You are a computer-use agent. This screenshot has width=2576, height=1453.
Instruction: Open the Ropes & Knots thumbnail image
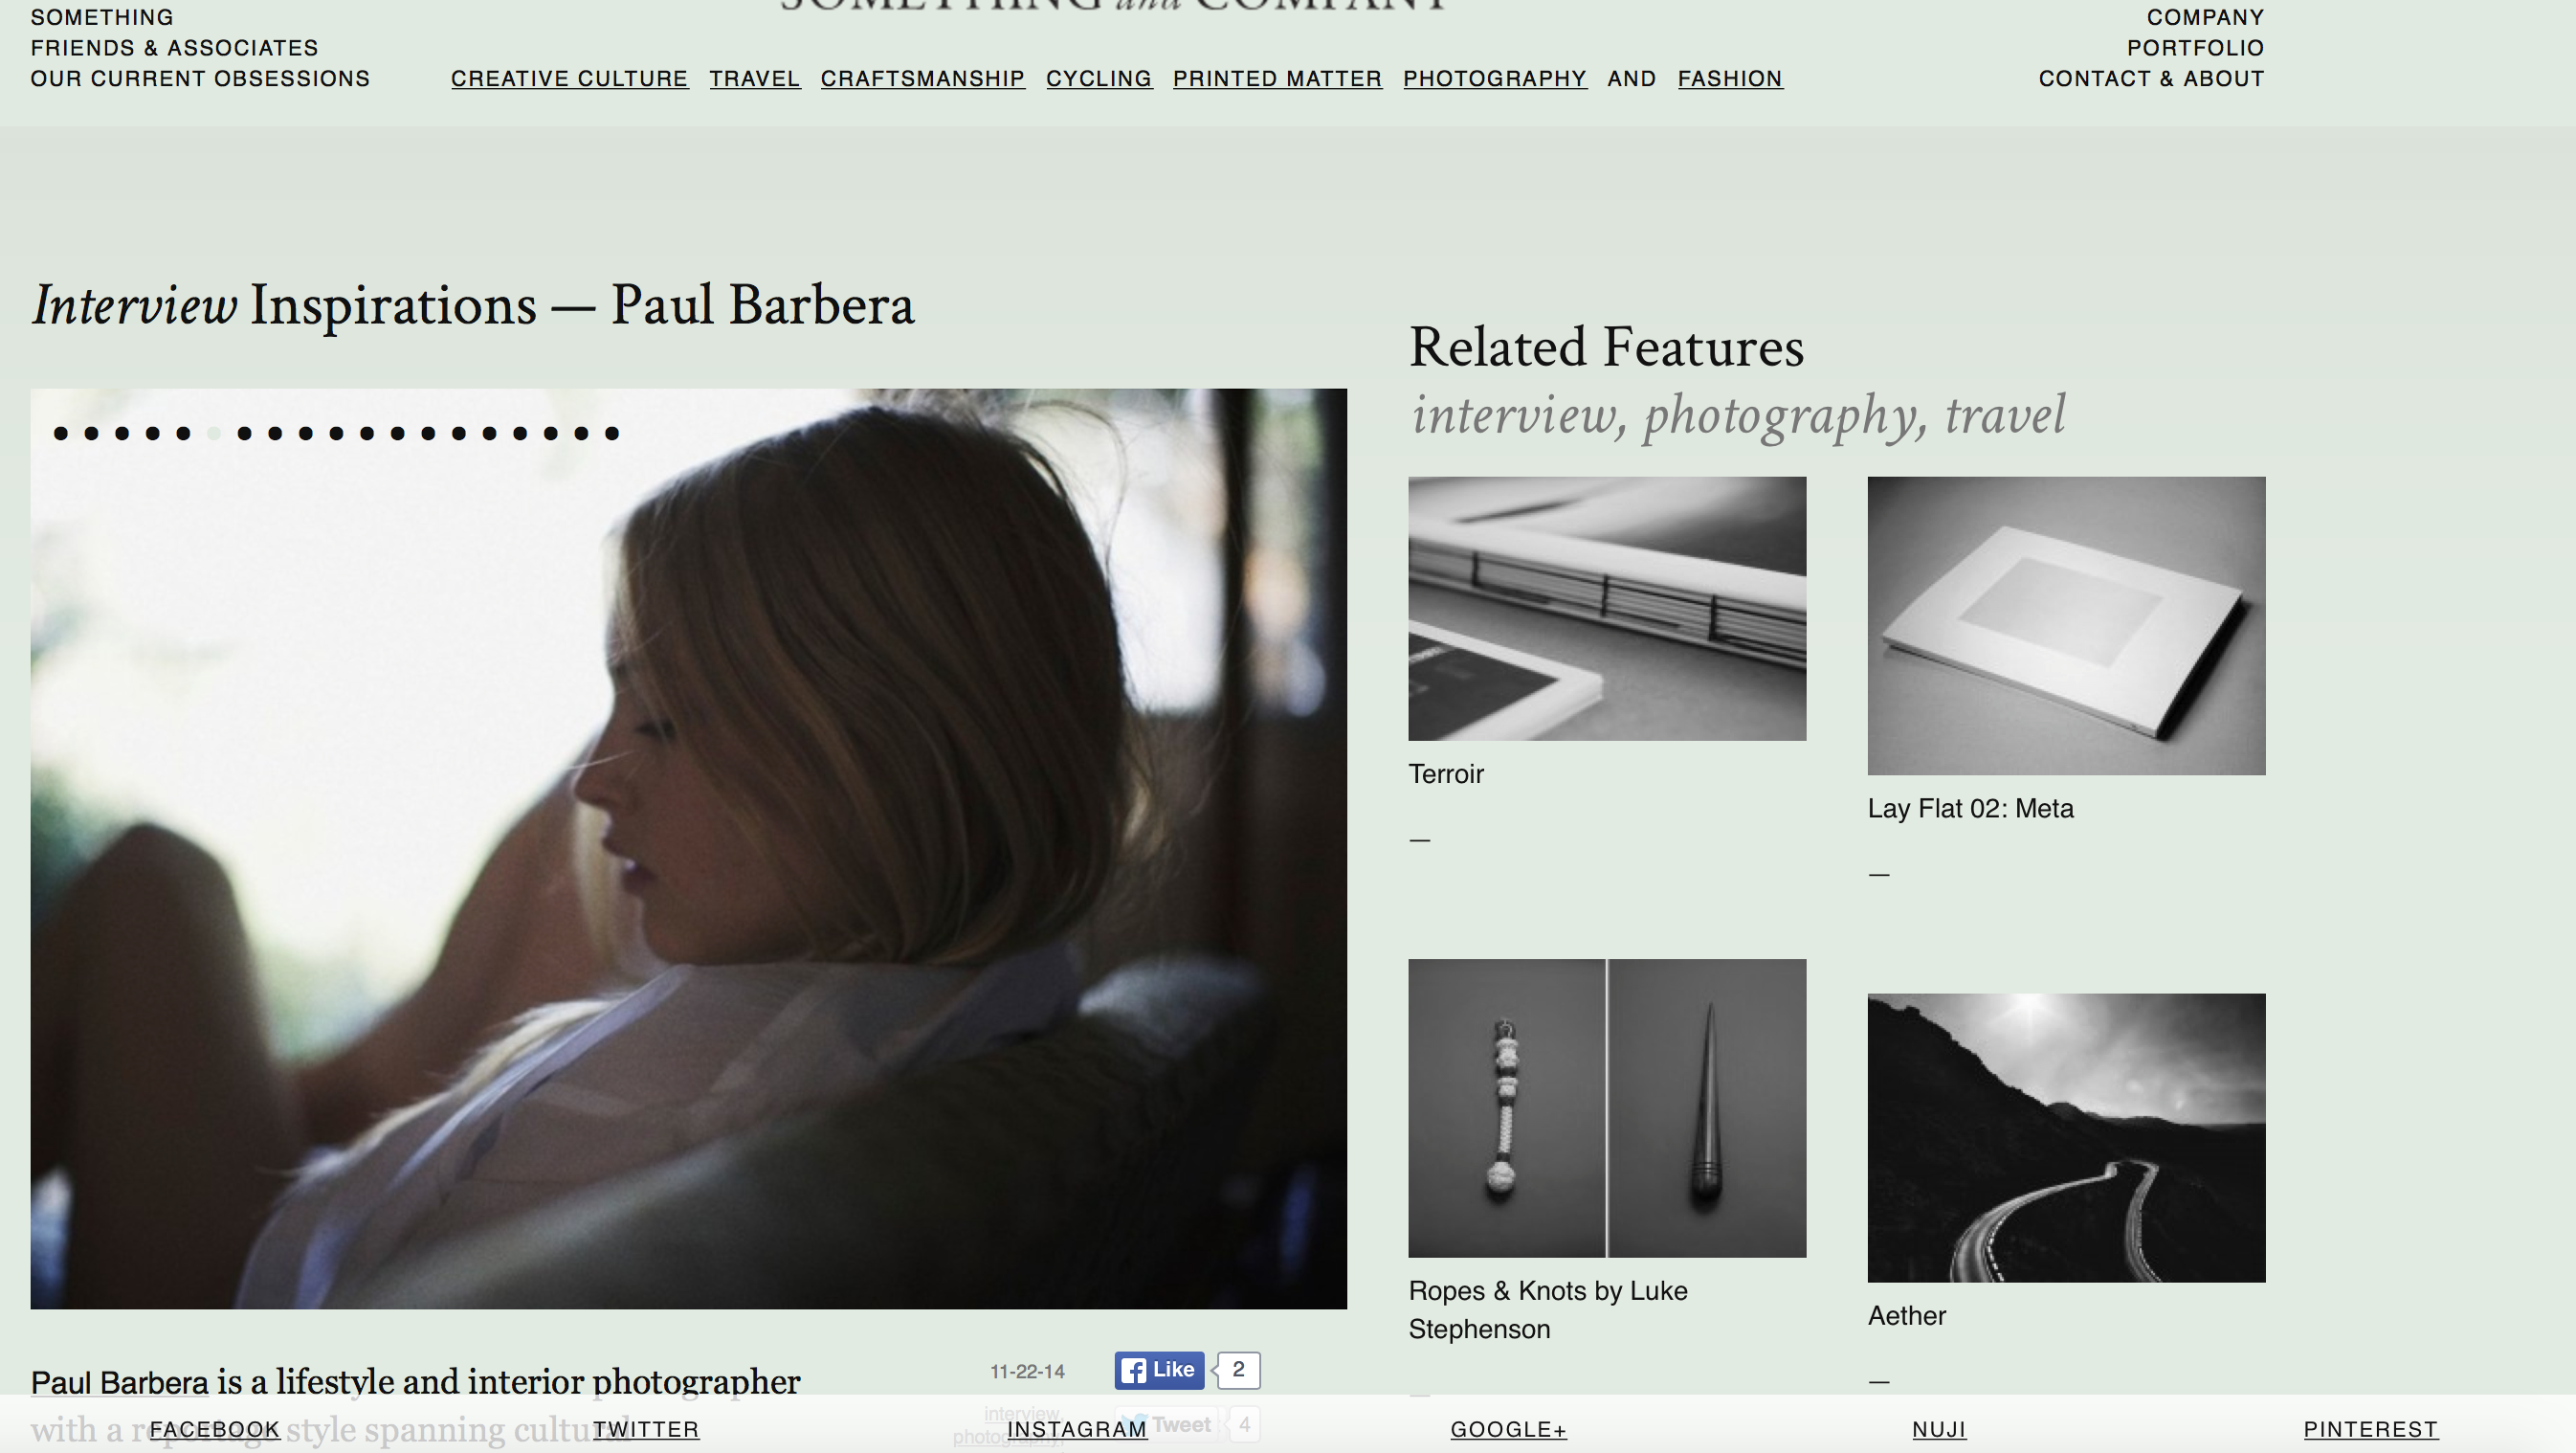click(1607, 1108)
